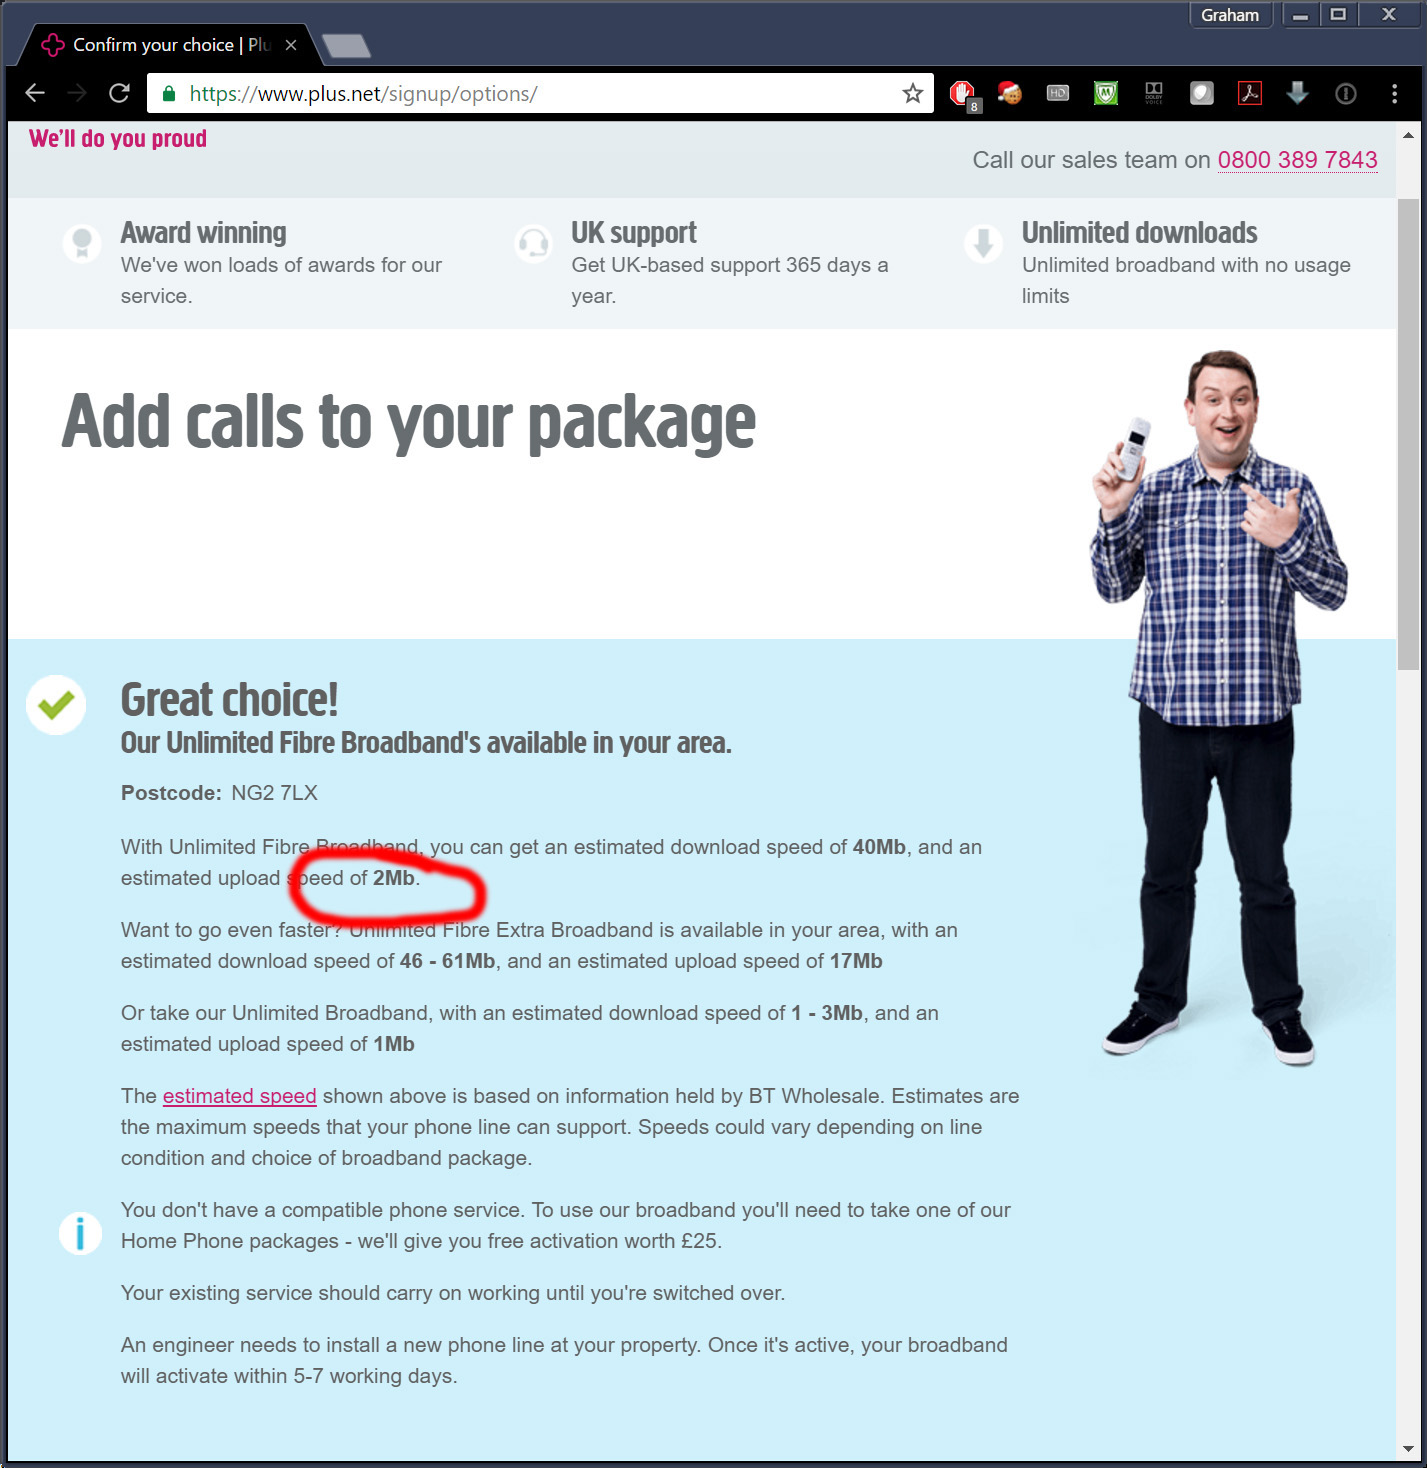1427x1468 pixels.
Task: Click the green secure padlock icon
Action: coord(169,93)
